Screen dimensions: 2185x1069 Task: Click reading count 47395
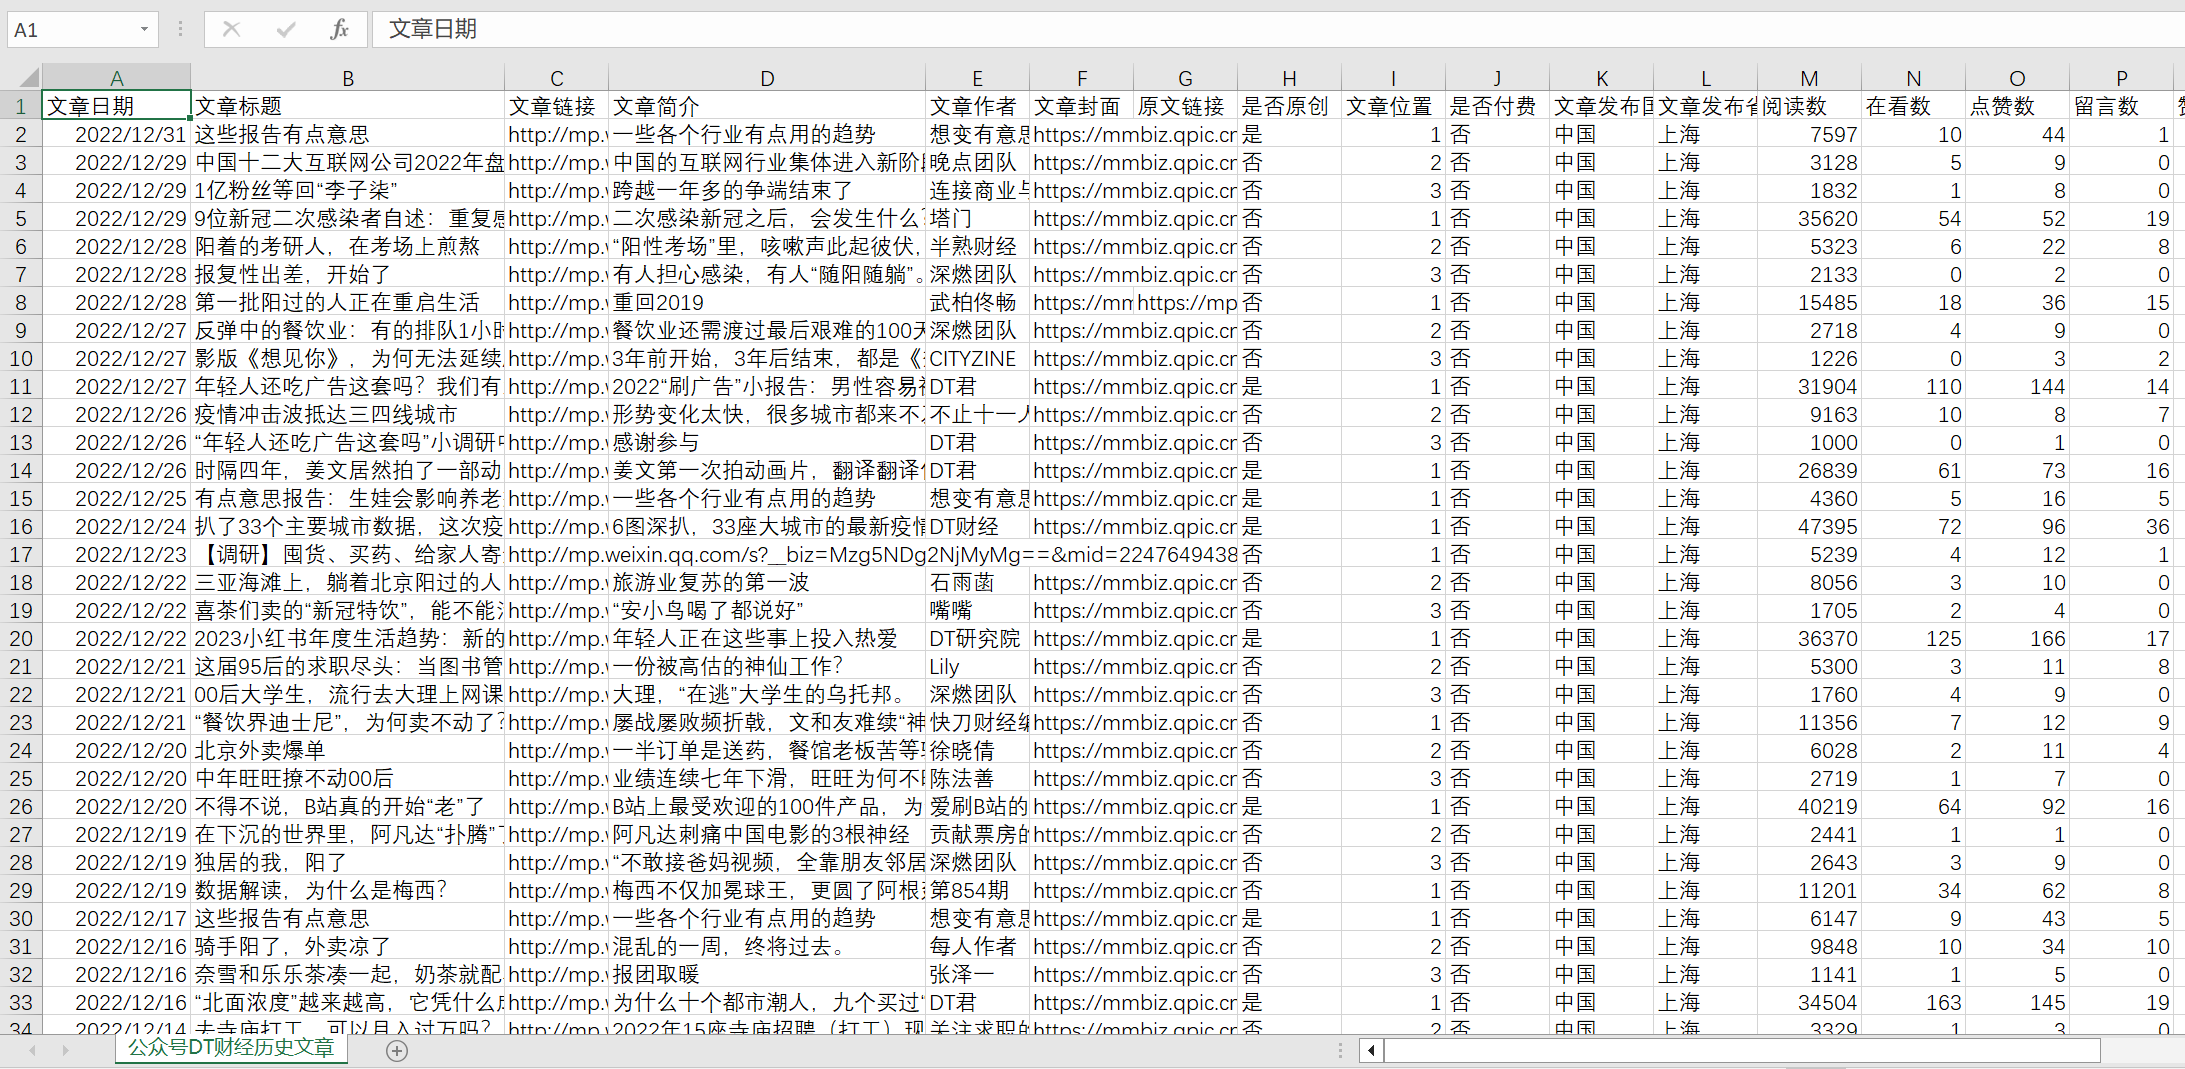click(x=1809, y=526)
